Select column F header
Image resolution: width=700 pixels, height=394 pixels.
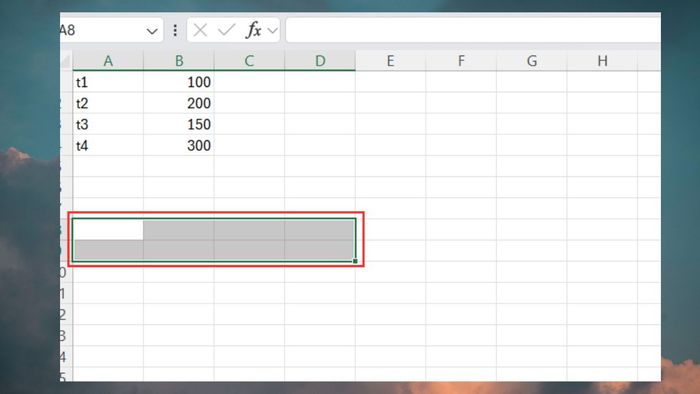pos(461,61)
